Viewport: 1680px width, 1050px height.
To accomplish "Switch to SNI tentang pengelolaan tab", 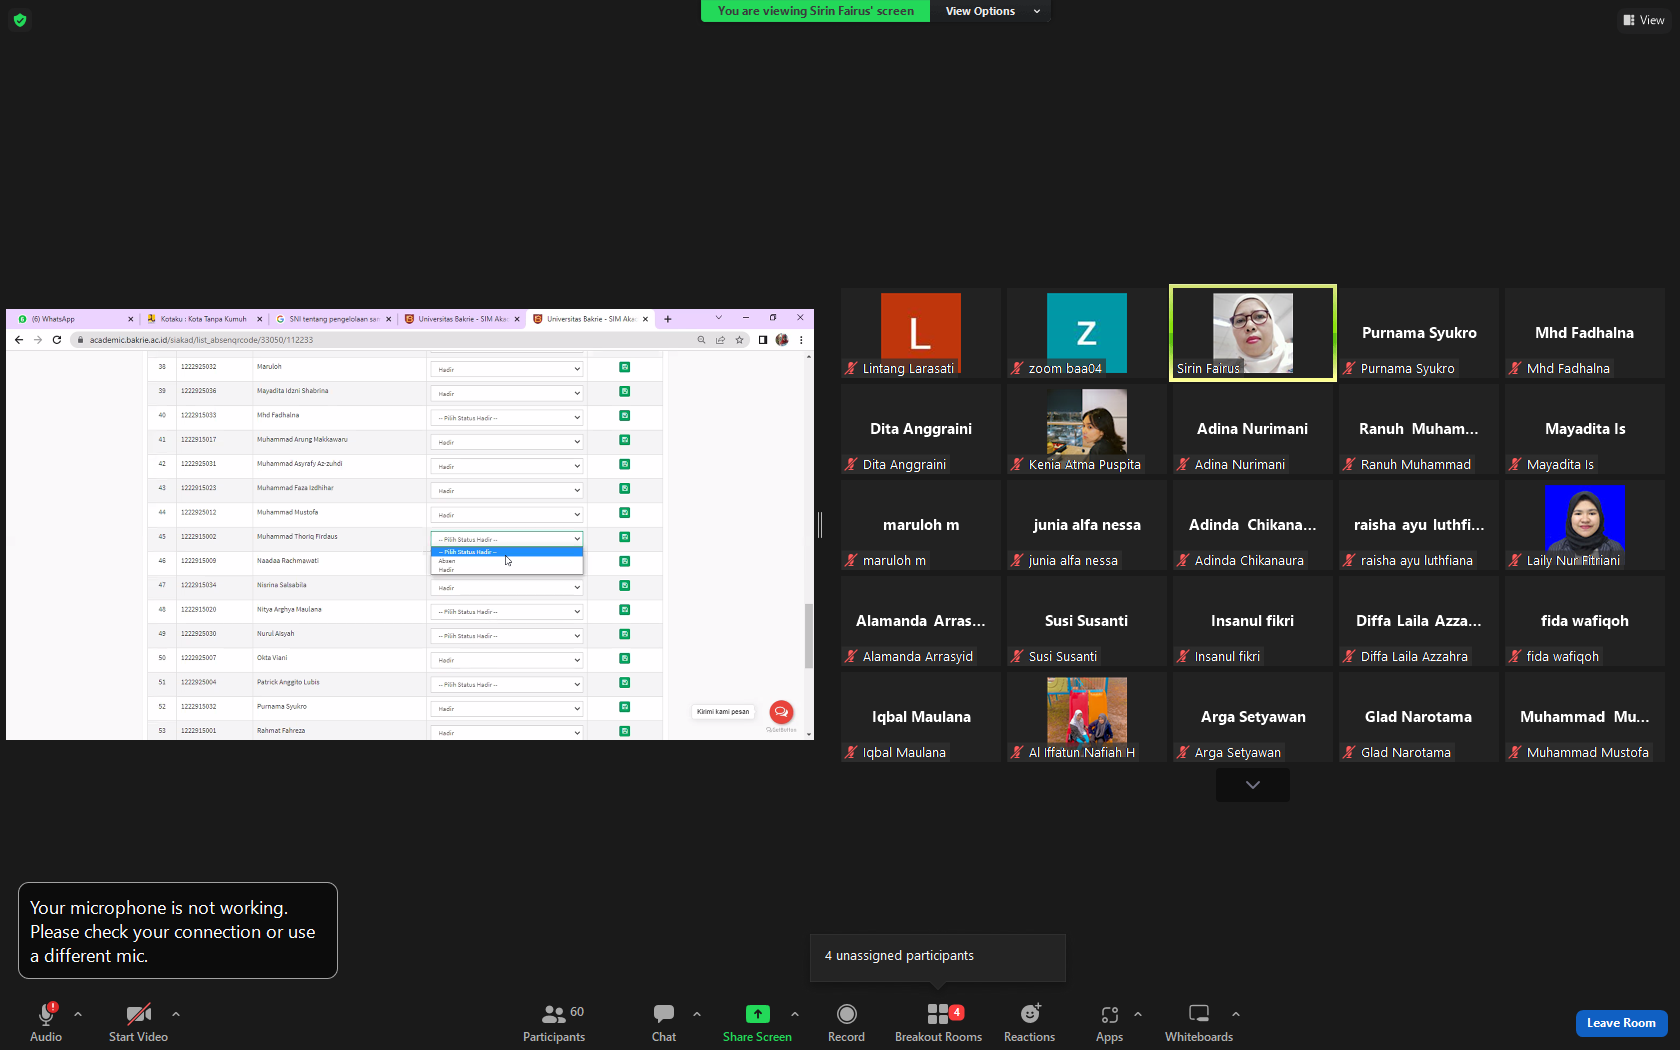I will [x=333, y=319].
